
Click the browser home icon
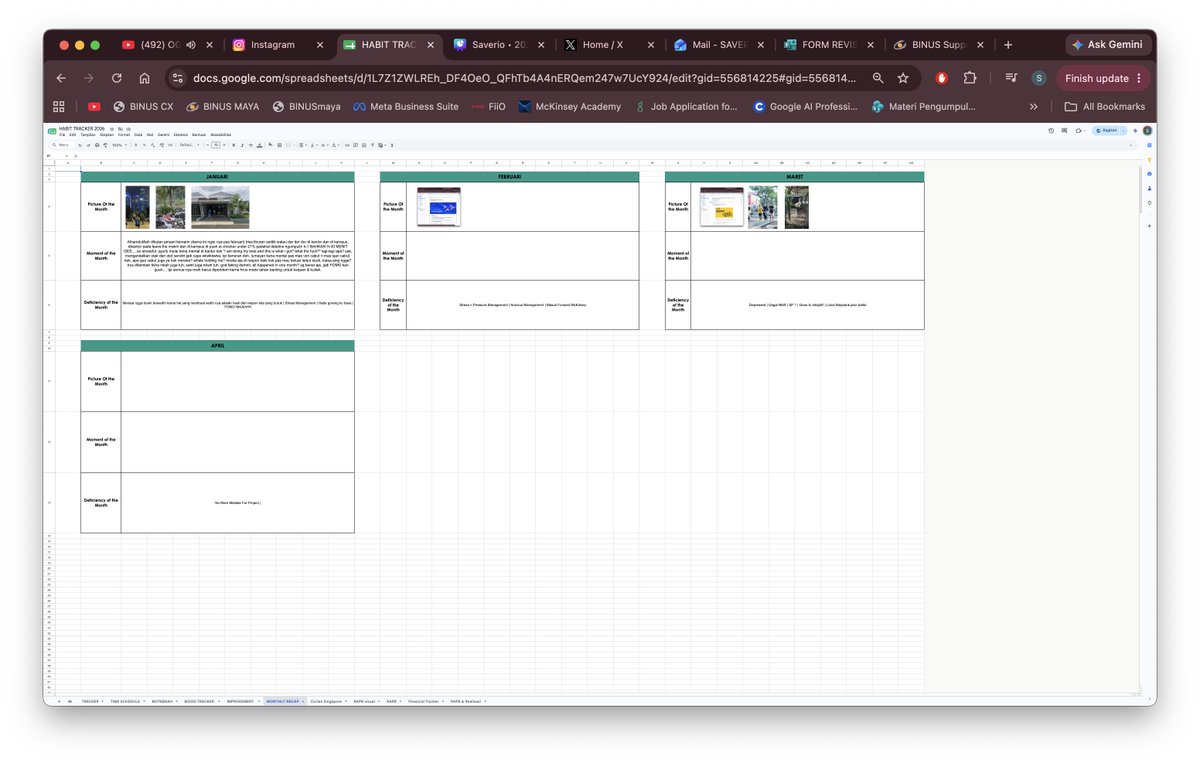[144, 78]
